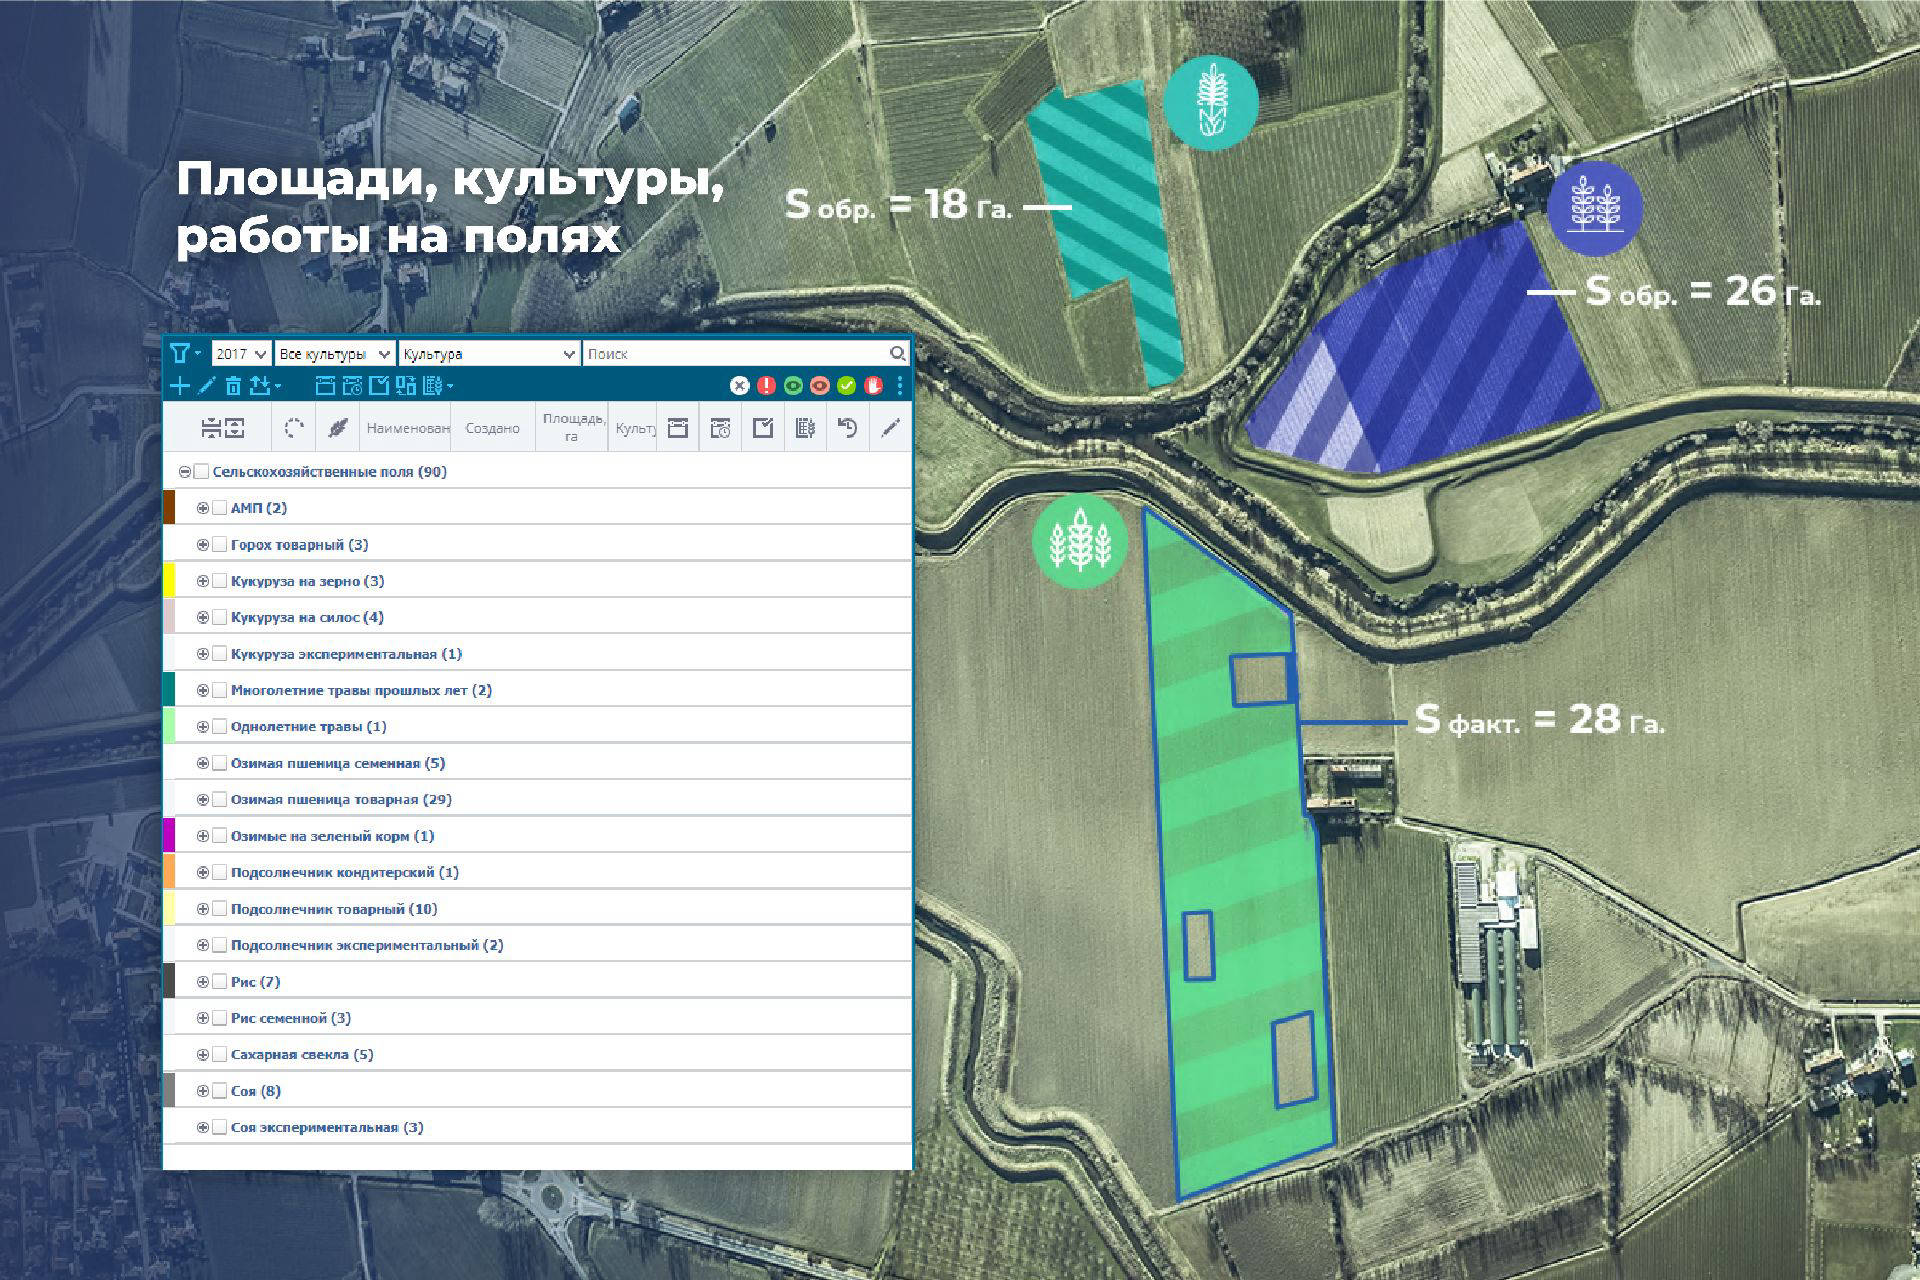The image size is (1920, 1280).
Task: Select the Подсолнечник товарный (10) group label
Action: coord(334,909)
